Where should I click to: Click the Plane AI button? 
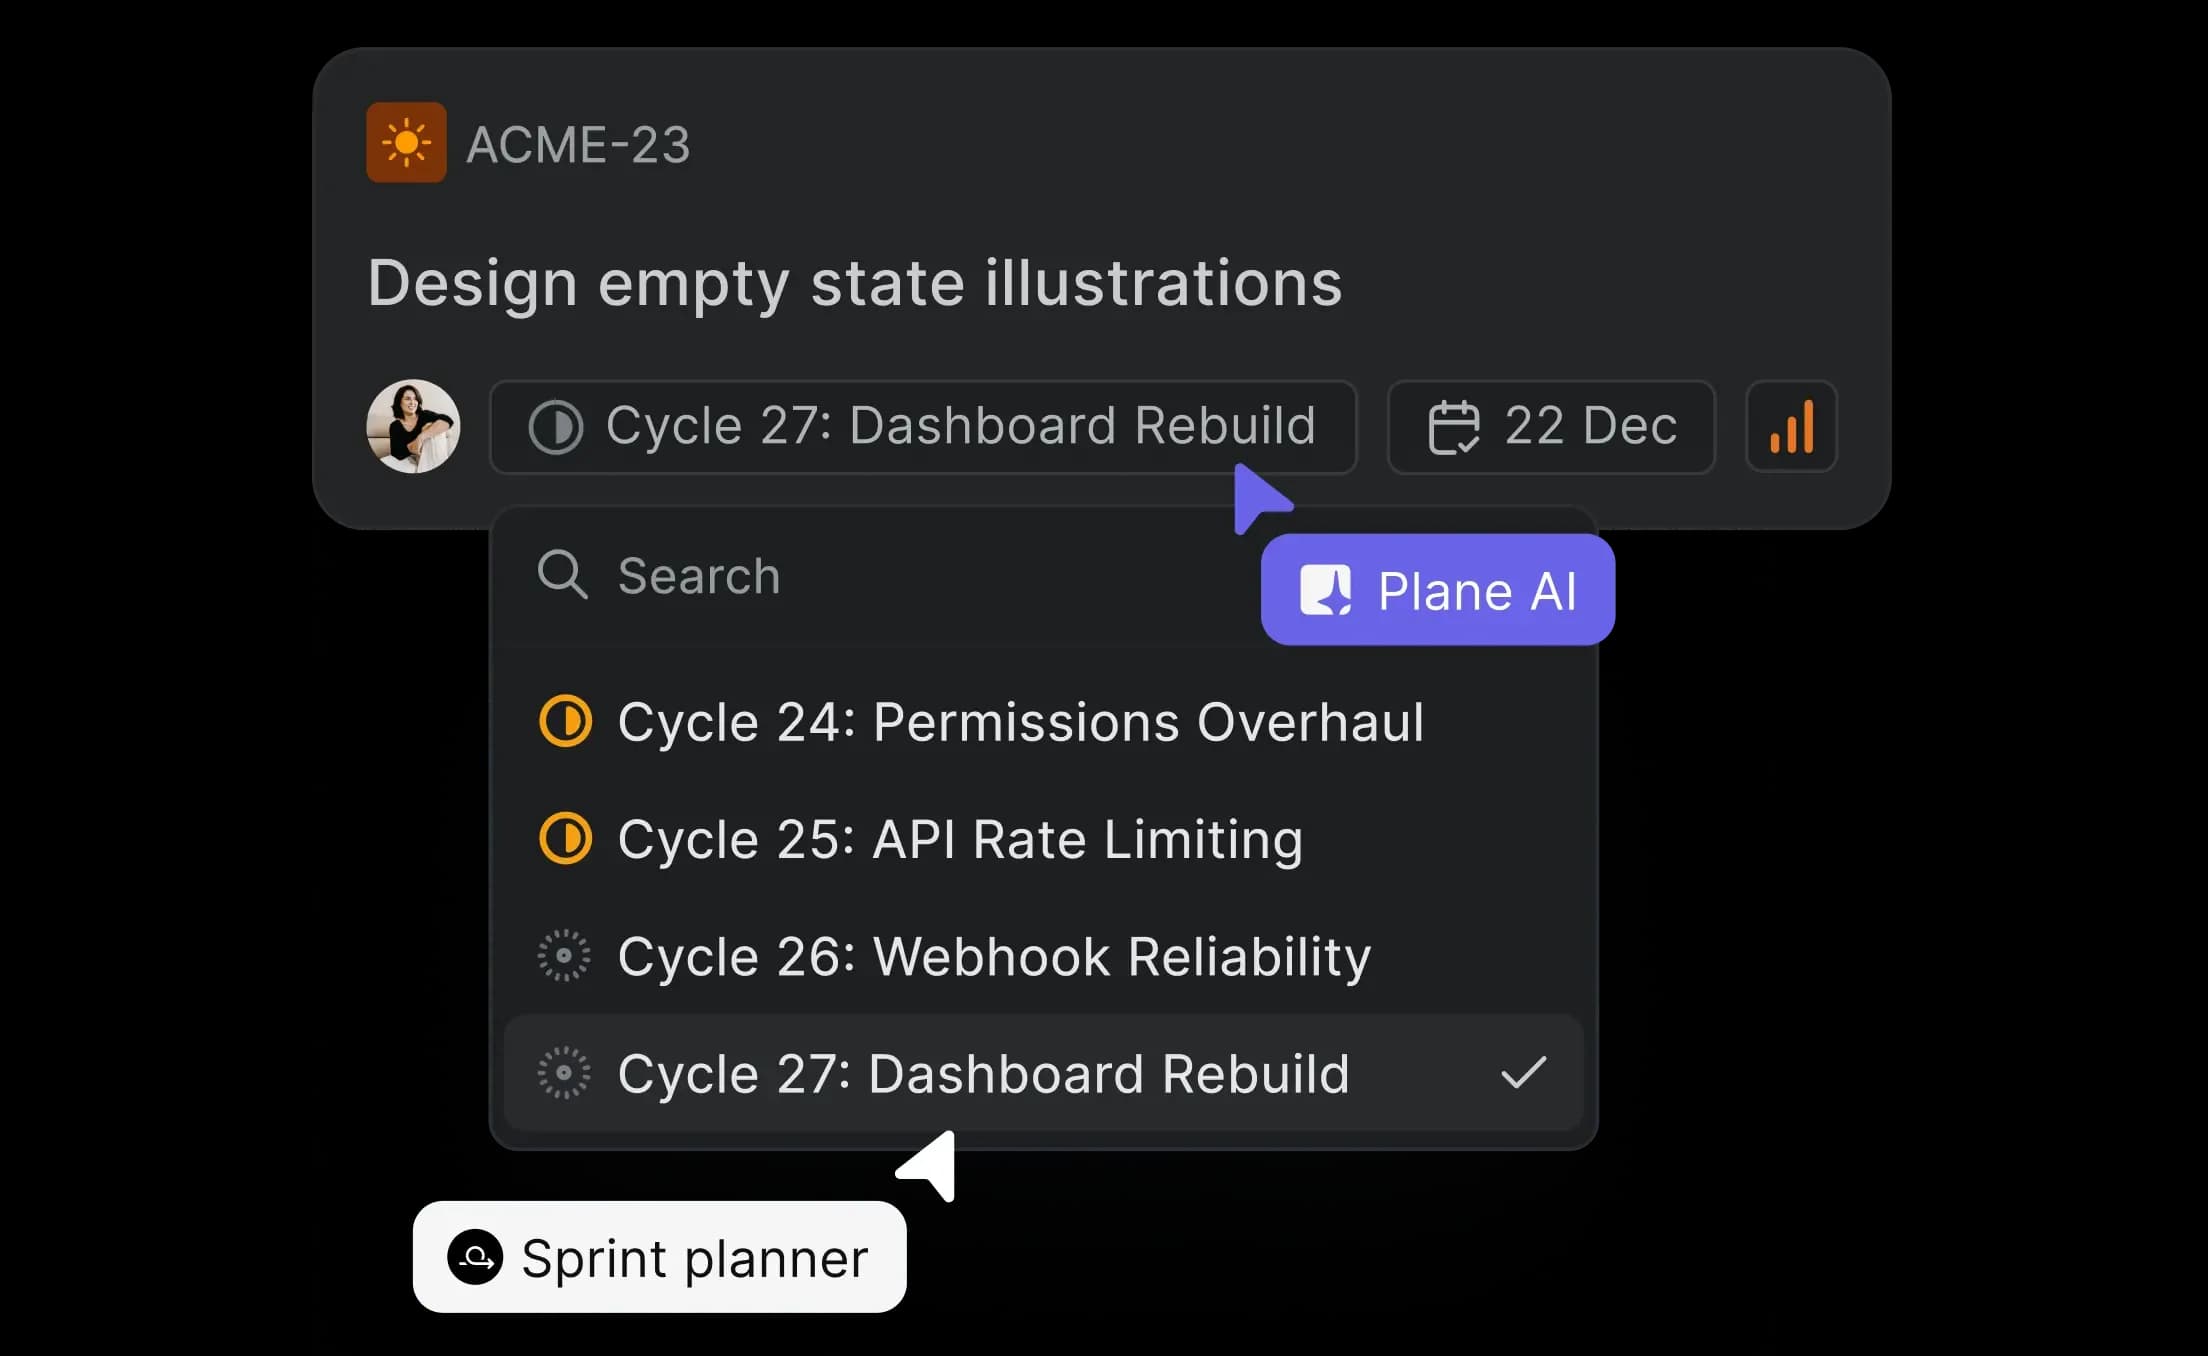1436,590
